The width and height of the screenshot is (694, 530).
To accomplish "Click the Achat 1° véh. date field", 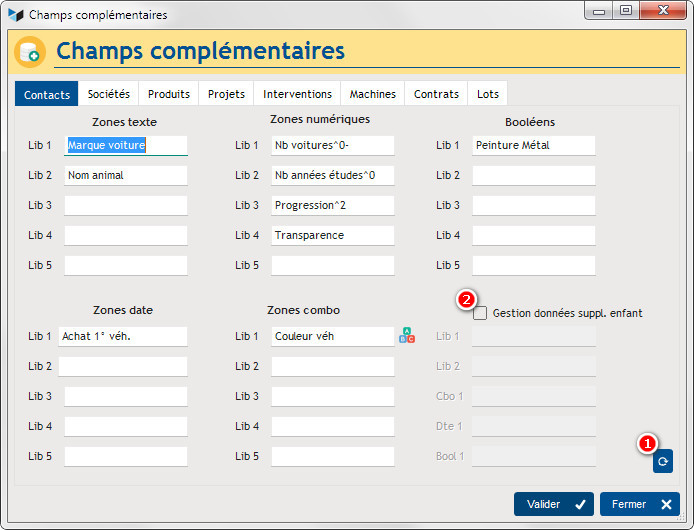I will click(123, 336).
